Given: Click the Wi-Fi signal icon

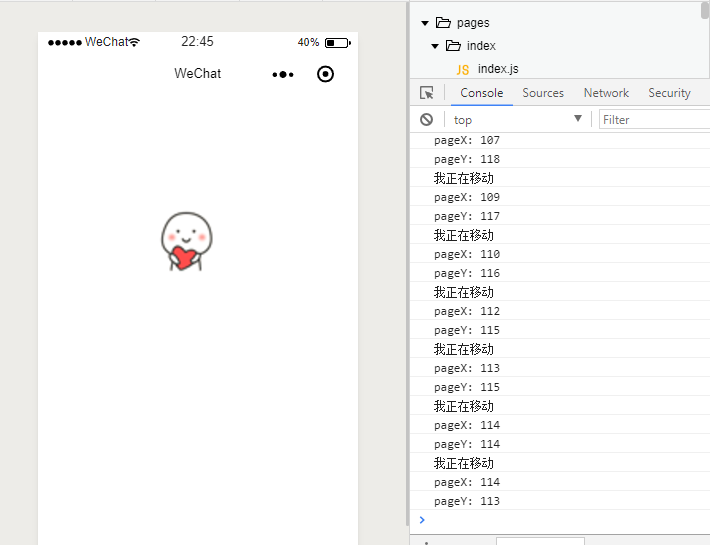Looking at the screenshot, I should pyautogui.click(x=134, y=42).
